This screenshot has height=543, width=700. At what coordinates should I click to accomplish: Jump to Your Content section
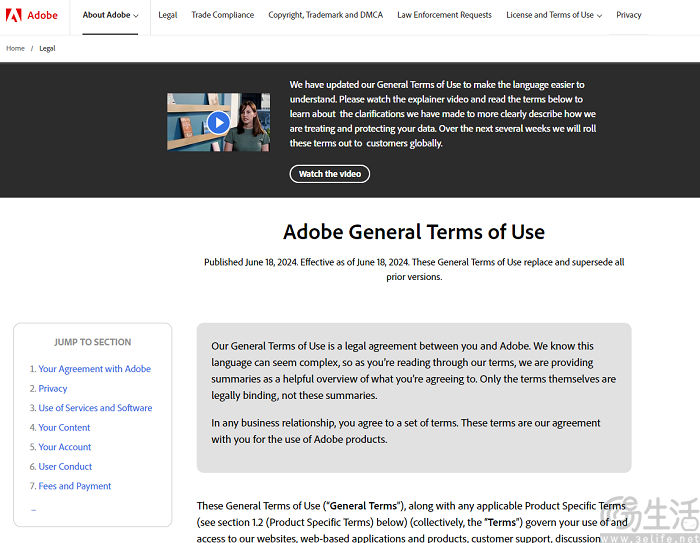point(64,427)
